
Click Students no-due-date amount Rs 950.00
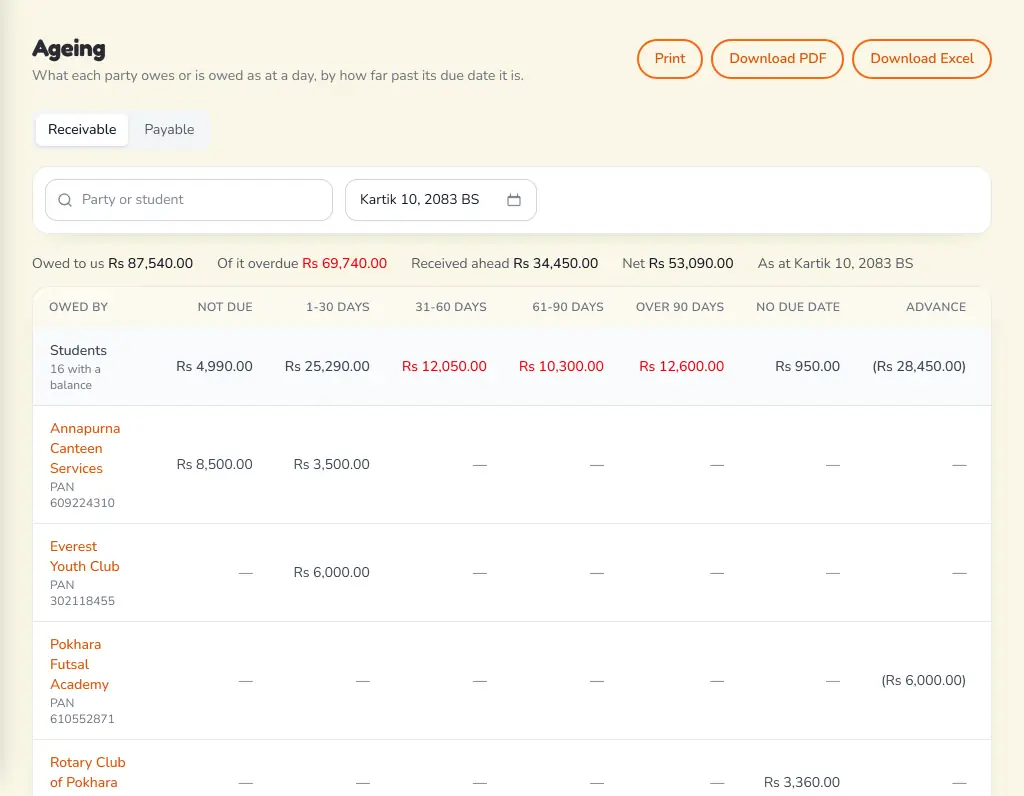coord(807,366)
